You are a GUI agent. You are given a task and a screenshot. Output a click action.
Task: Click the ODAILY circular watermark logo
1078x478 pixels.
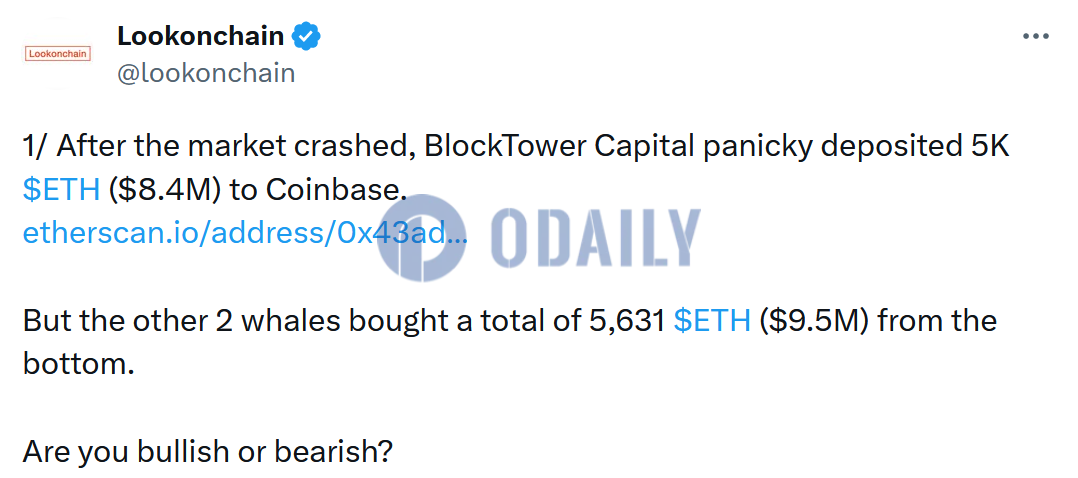(423, 238)
